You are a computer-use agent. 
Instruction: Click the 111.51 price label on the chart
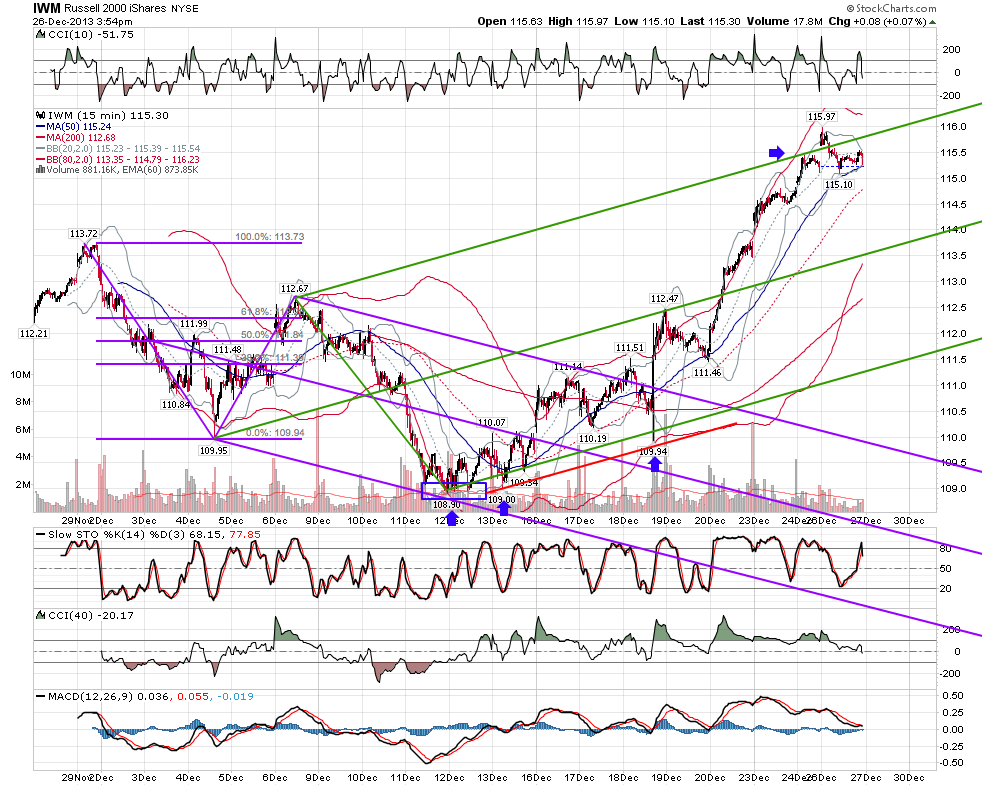629,348
